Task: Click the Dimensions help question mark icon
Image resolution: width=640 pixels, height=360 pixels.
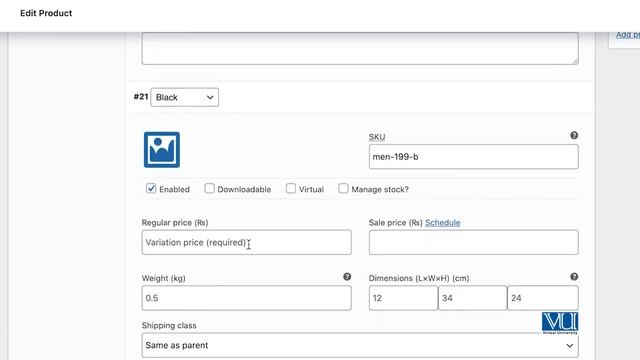Action: point(574,277)
